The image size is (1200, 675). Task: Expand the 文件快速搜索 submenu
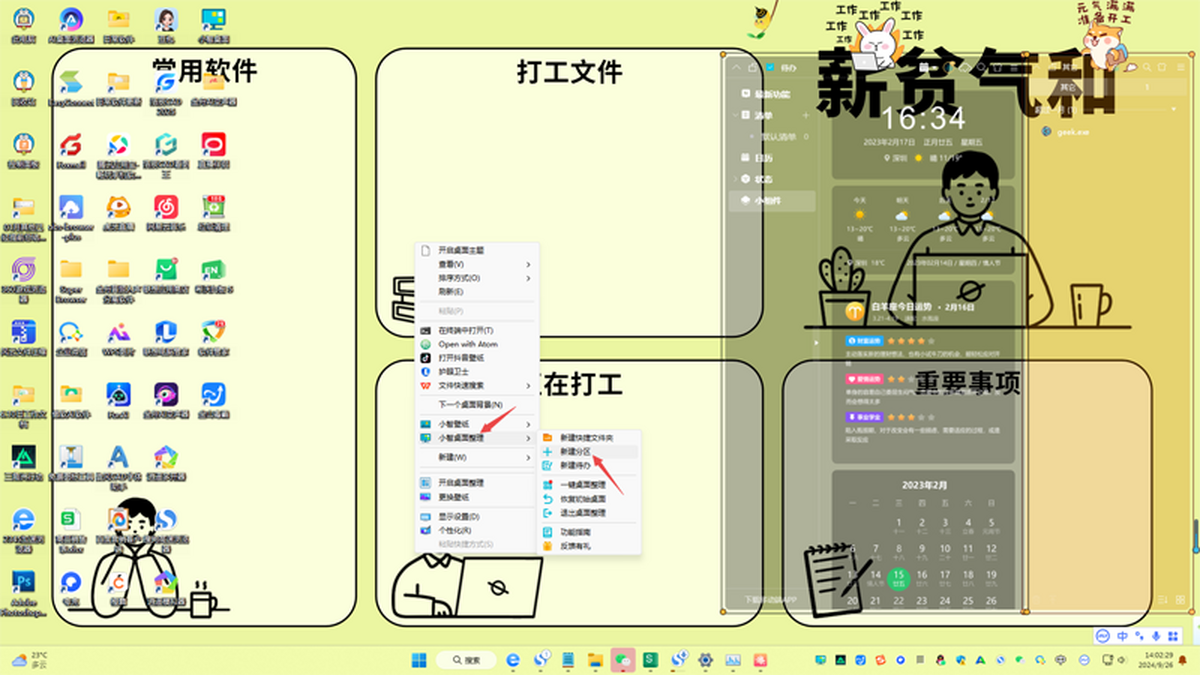477,385
